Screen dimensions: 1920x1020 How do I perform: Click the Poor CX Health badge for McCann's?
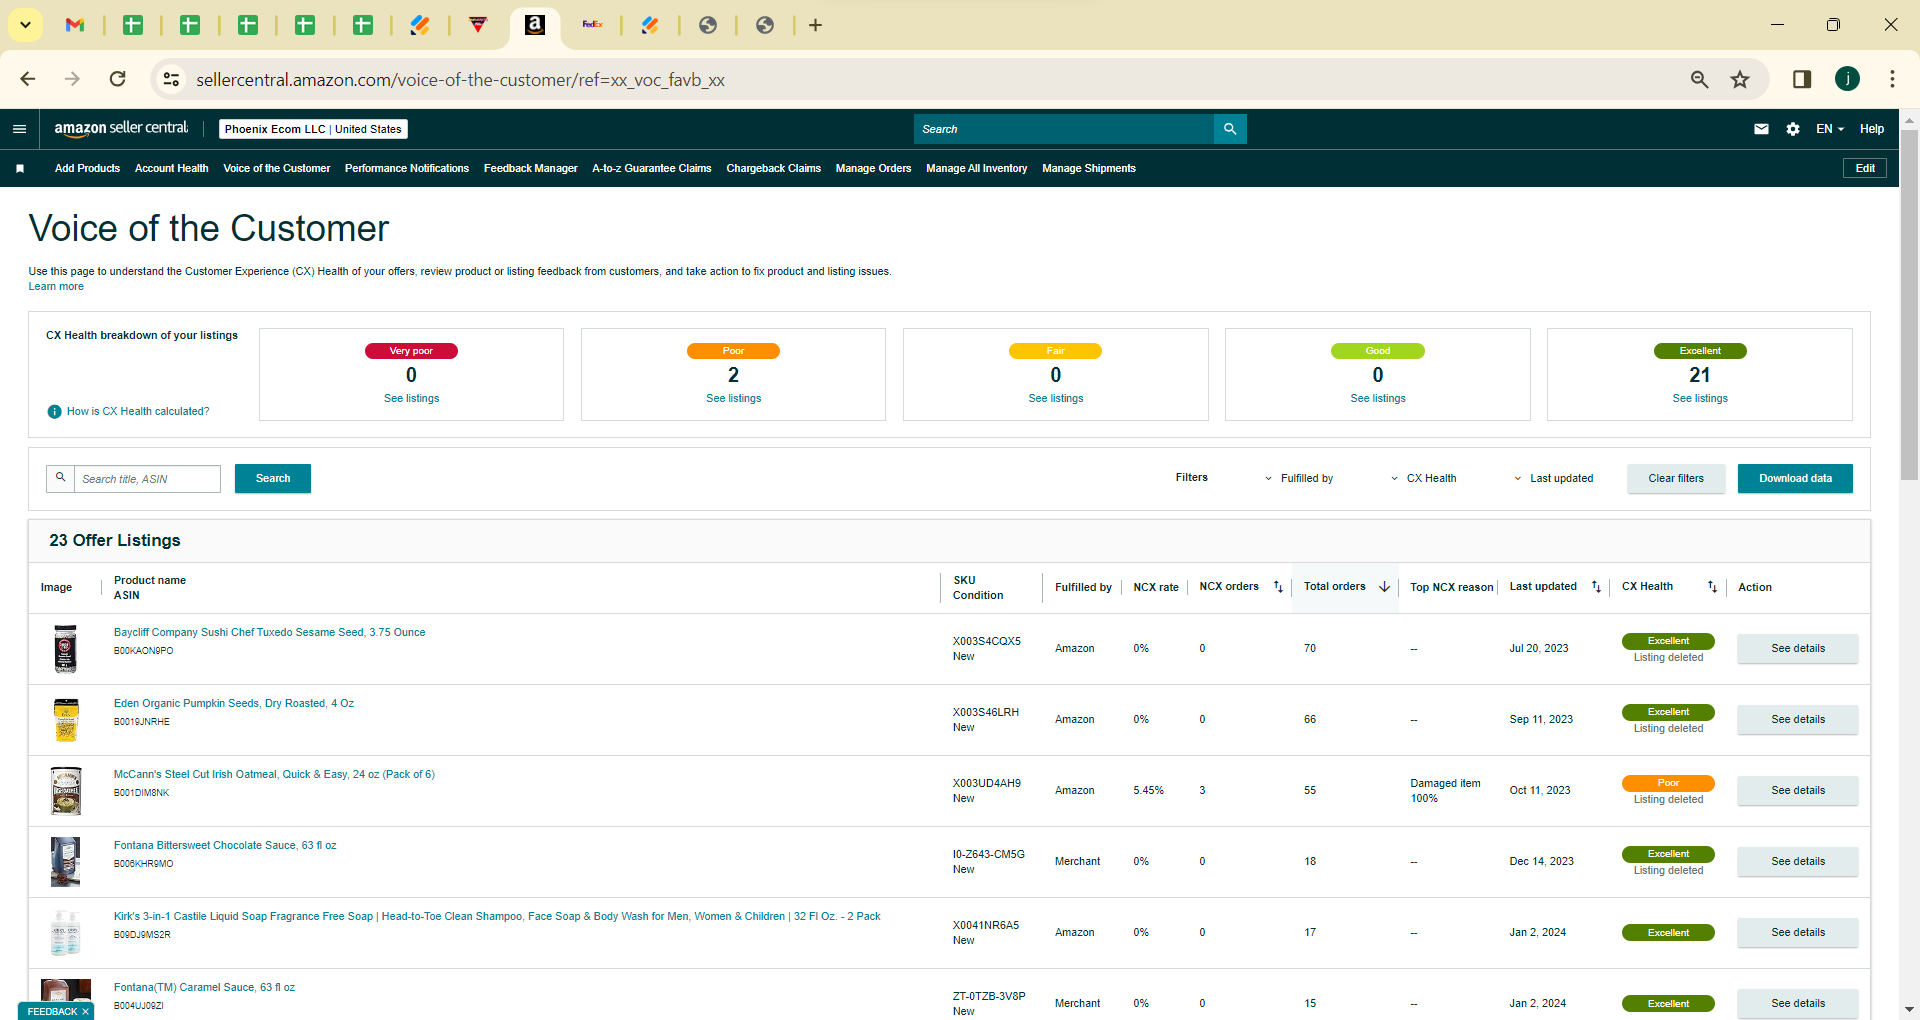pos(1668,783)
